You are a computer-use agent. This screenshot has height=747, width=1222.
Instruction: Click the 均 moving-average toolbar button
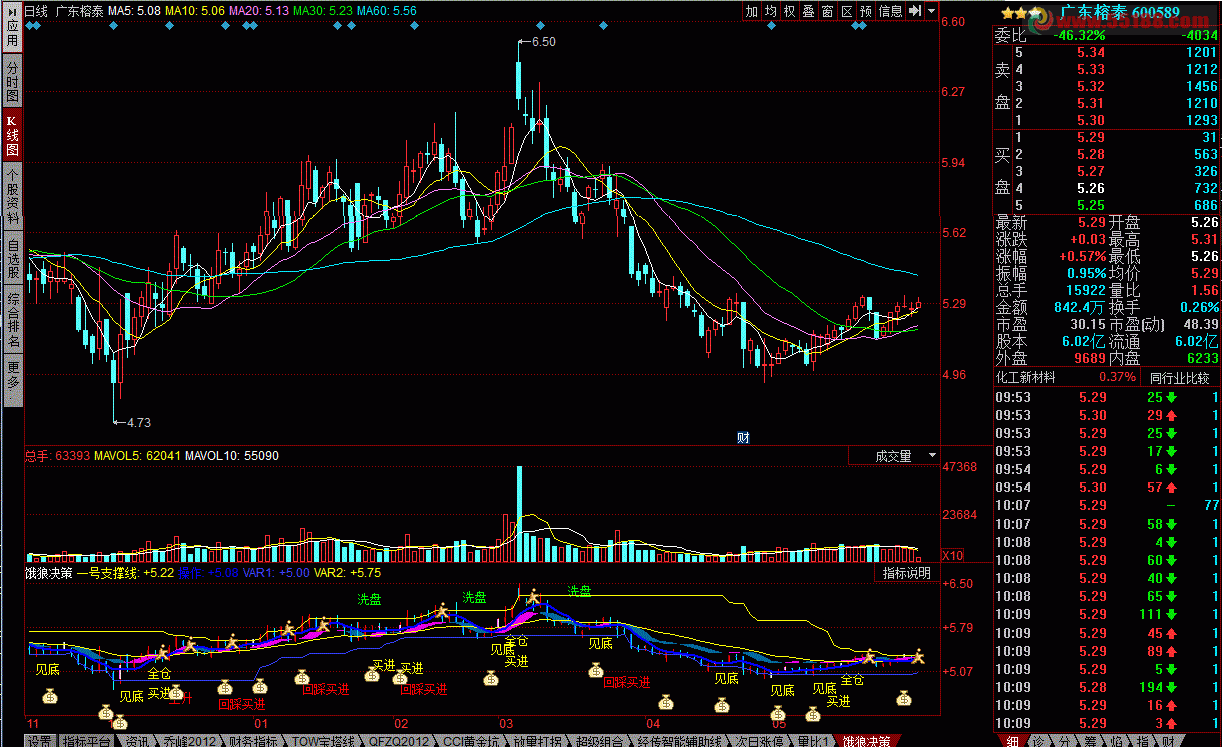pos(771,11)
